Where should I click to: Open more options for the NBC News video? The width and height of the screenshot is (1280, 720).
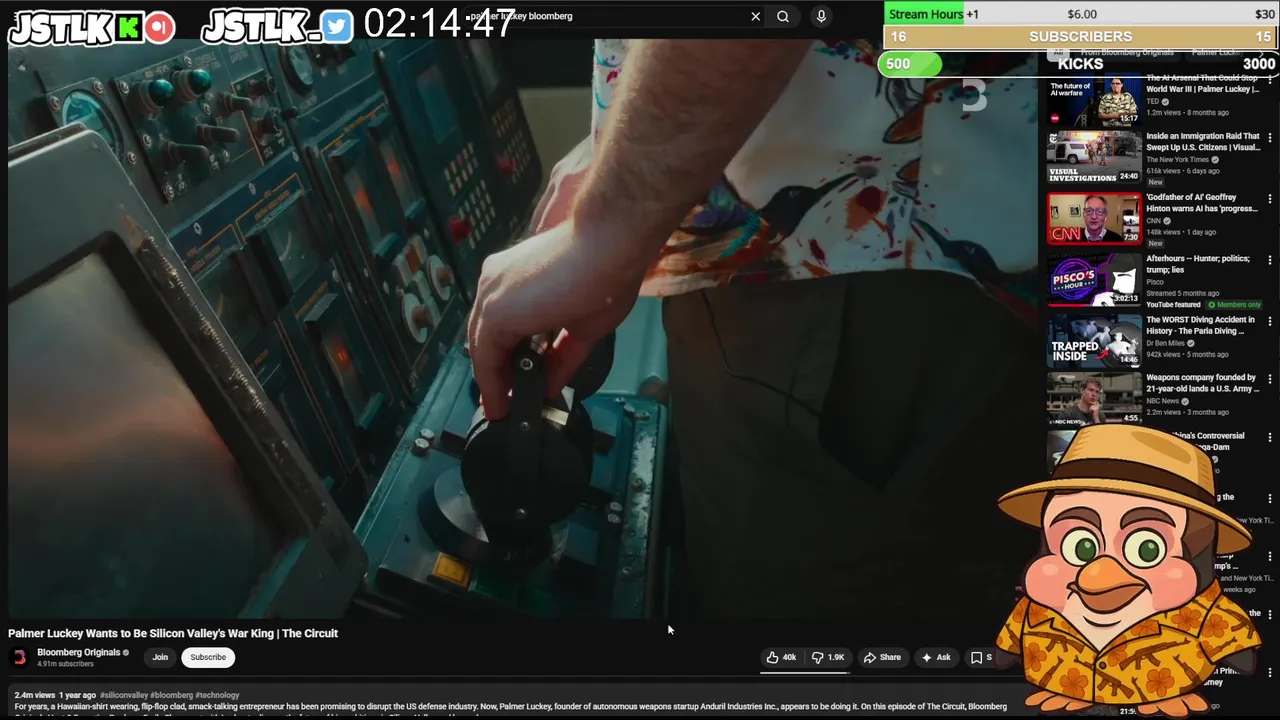(x=1270, y=380)
